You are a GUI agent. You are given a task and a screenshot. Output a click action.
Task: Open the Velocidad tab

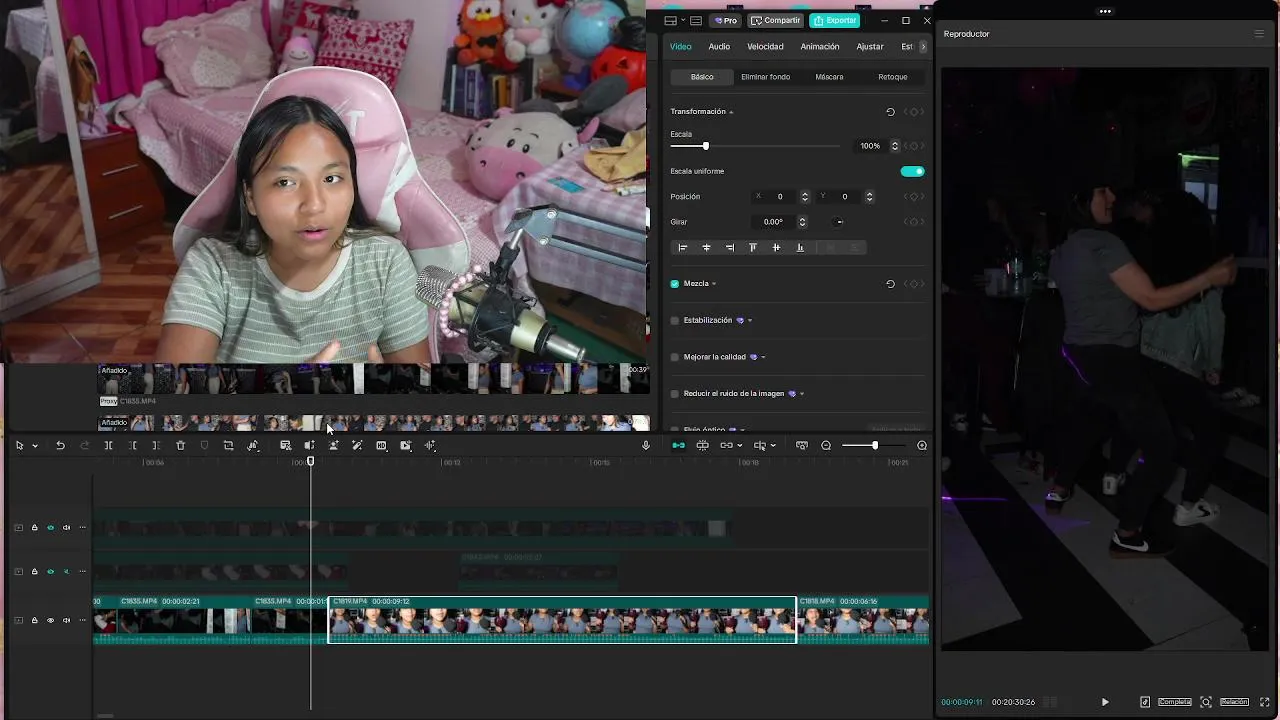[x=765, y=47]
